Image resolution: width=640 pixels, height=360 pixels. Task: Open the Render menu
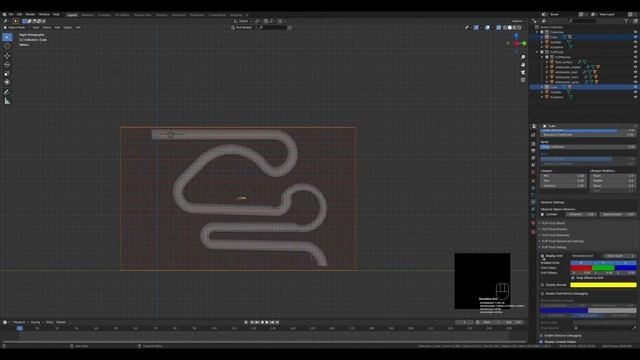tap(30, 14)
